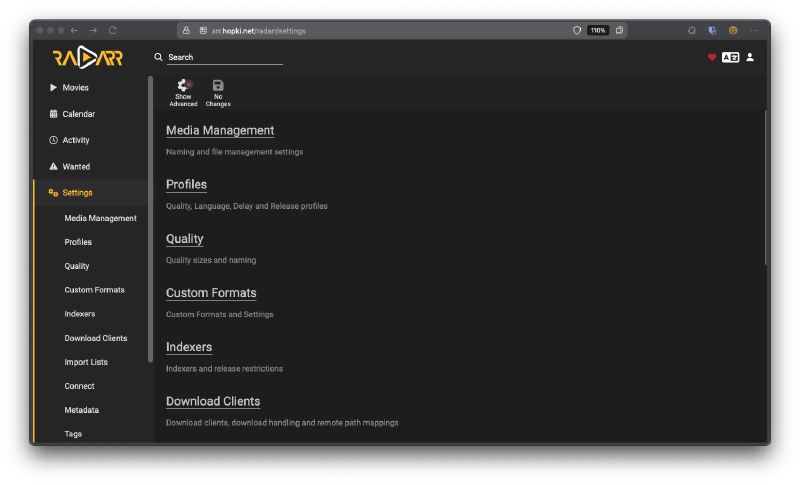Image resolution: width=800 pixels, height=485 pixels.
Task: Focus the movie Search field
Action: (x=224, y=58)
